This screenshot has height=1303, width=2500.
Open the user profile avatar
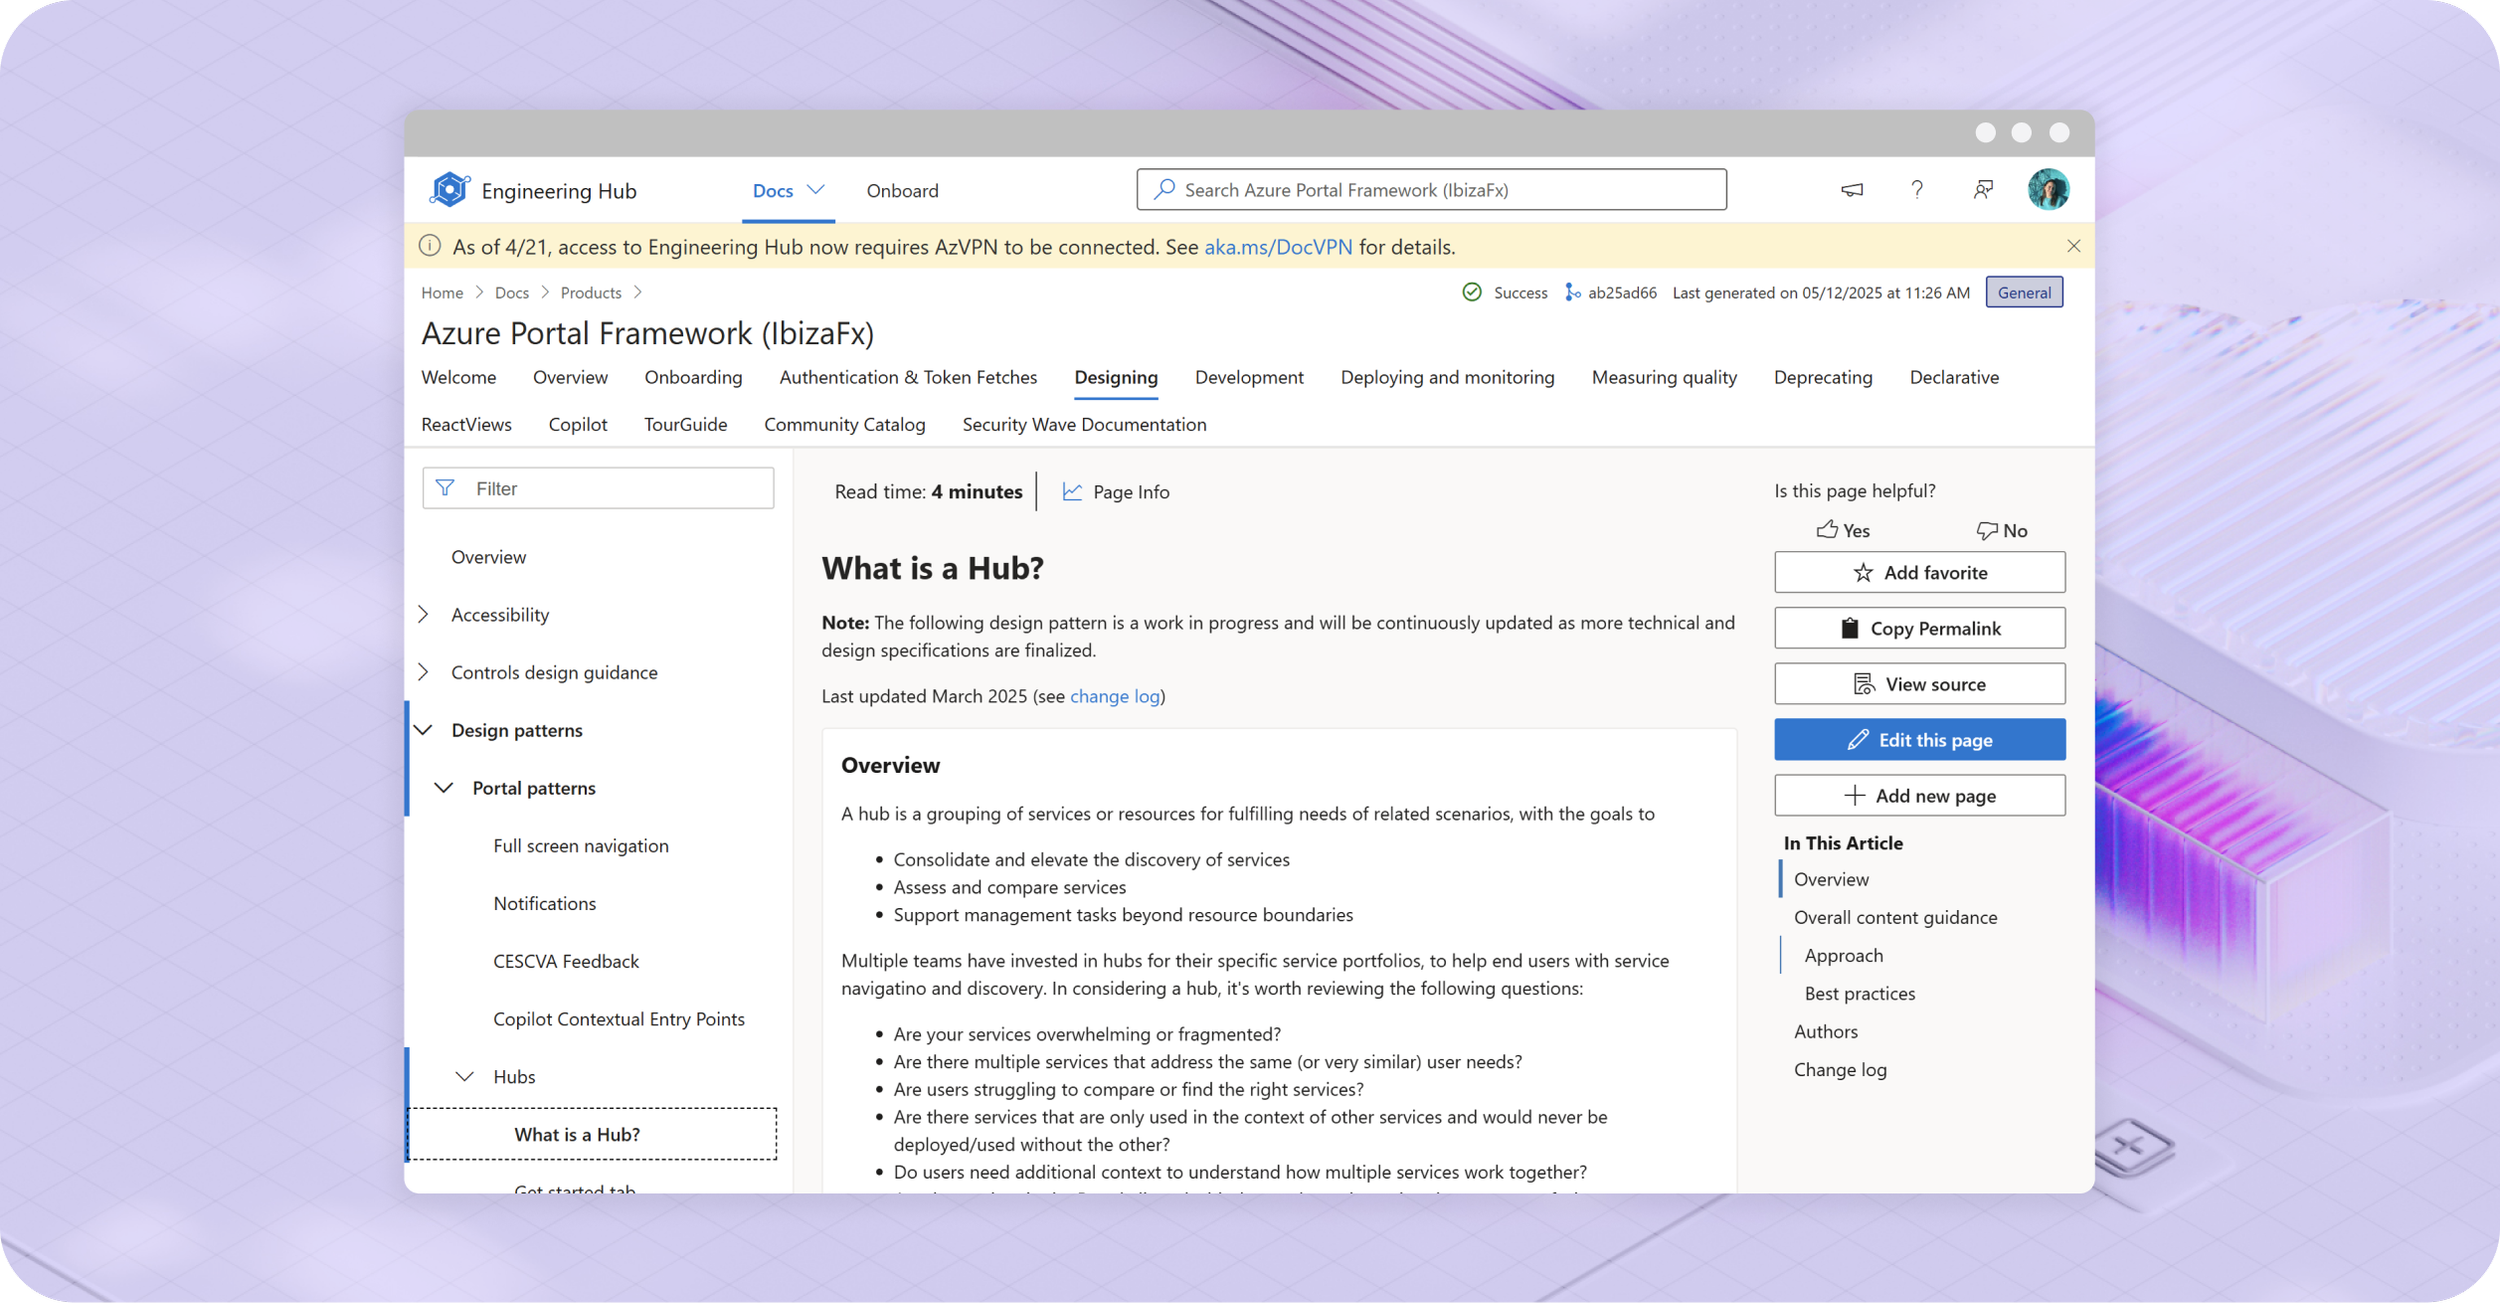point(2048,189)
